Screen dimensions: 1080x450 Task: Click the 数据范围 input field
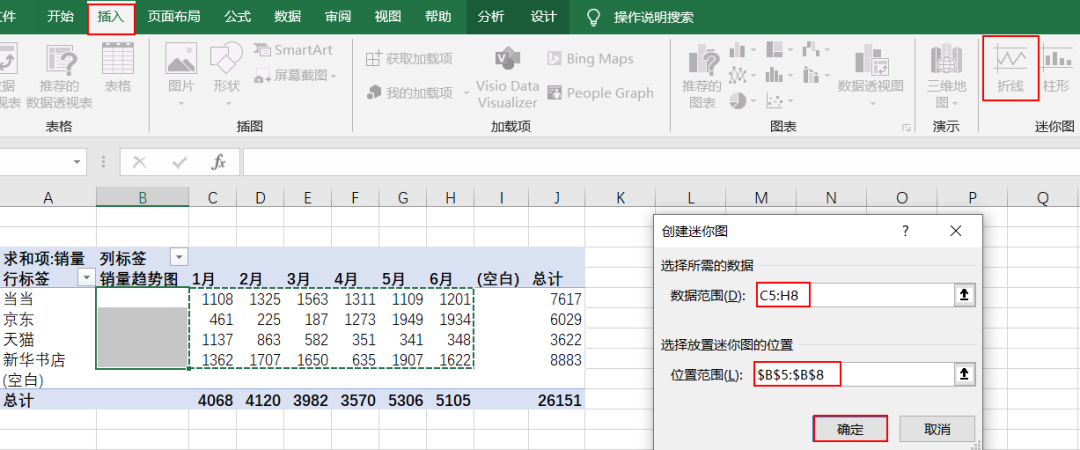[x=853, y=295]
